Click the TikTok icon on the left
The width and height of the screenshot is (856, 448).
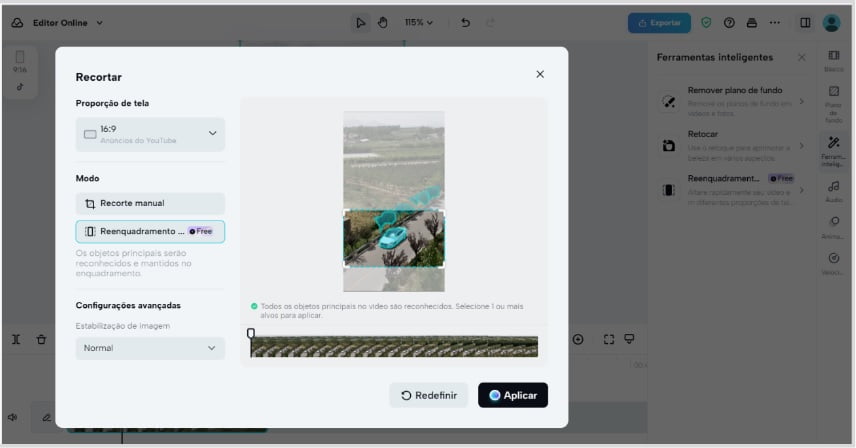tap(20, 87)
